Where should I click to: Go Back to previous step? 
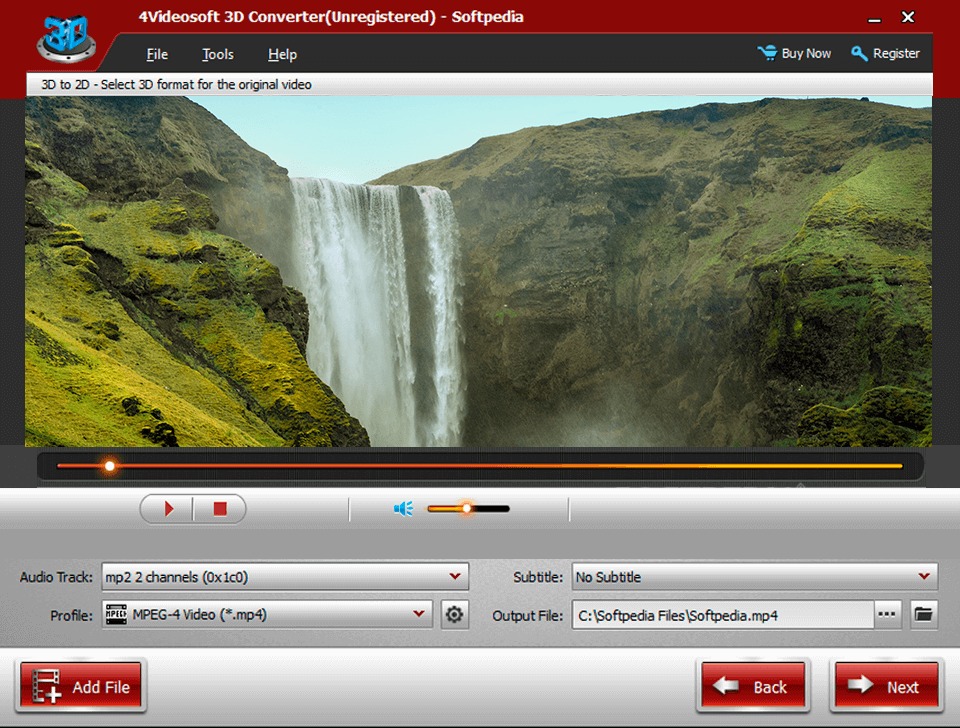[754, 686]
